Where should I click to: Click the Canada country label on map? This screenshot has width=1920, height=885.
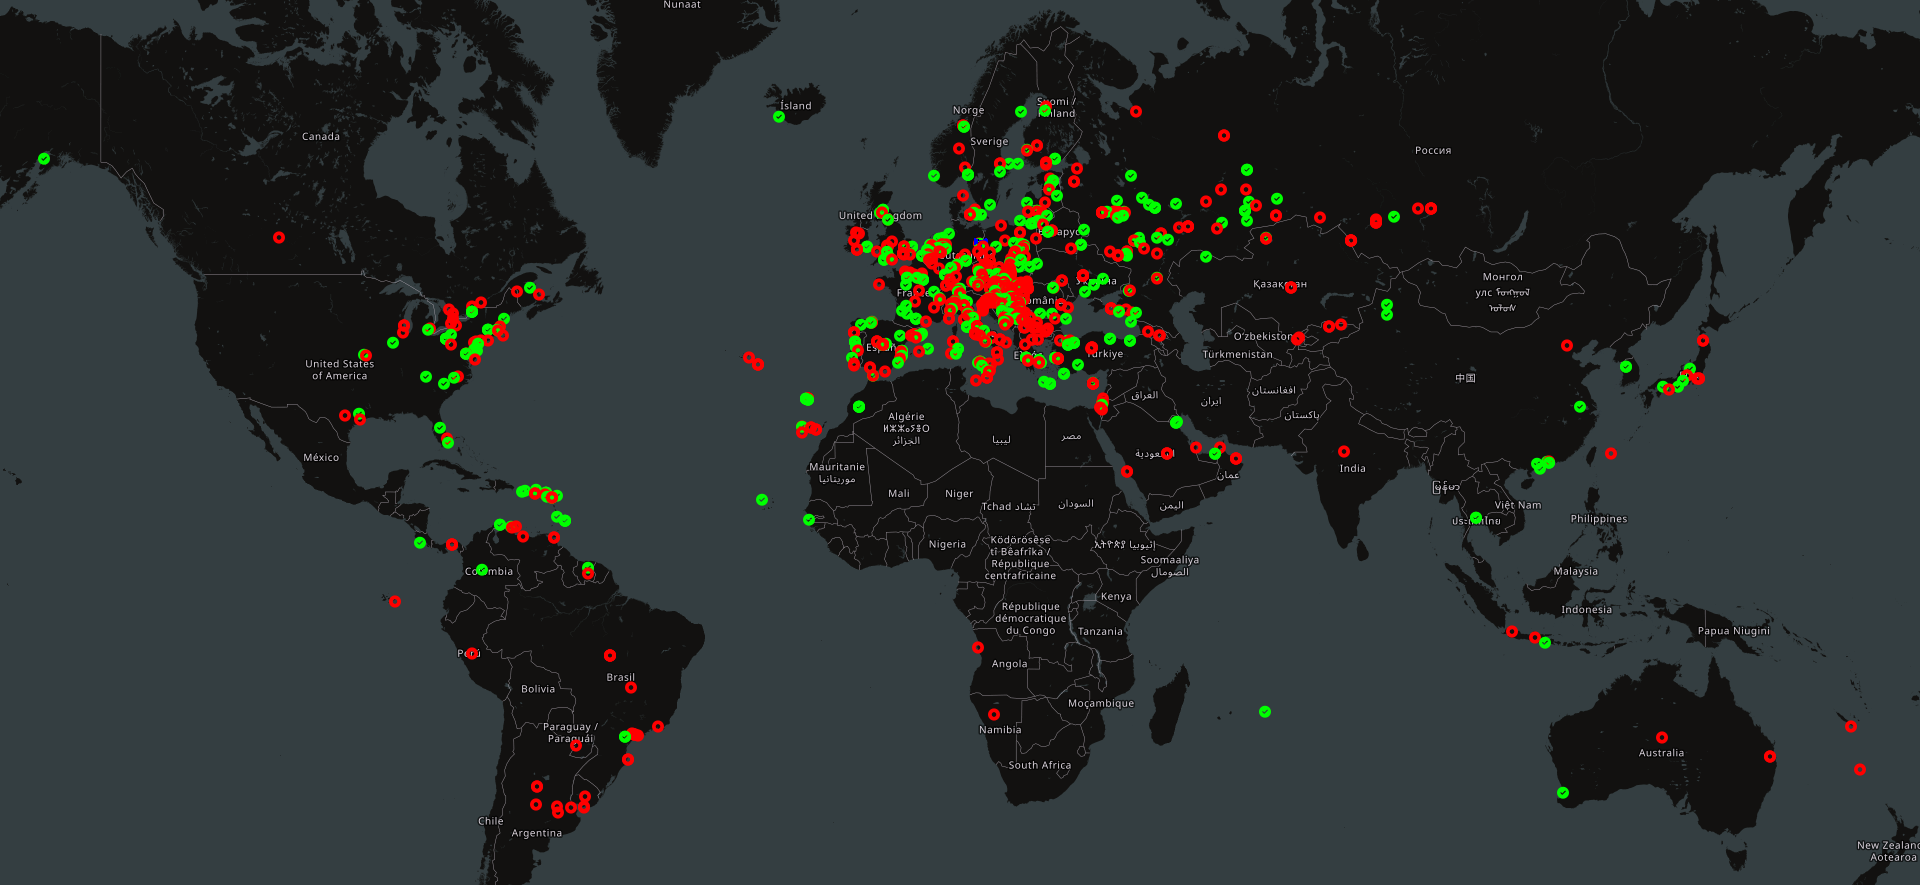321,136
